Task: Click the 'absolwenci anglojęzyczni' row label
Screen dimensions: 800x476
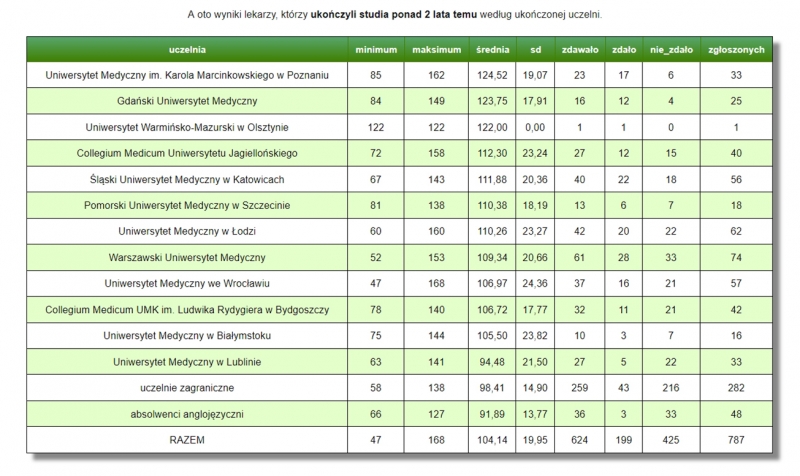Action: pyautogui.click(x=187, y=412)
